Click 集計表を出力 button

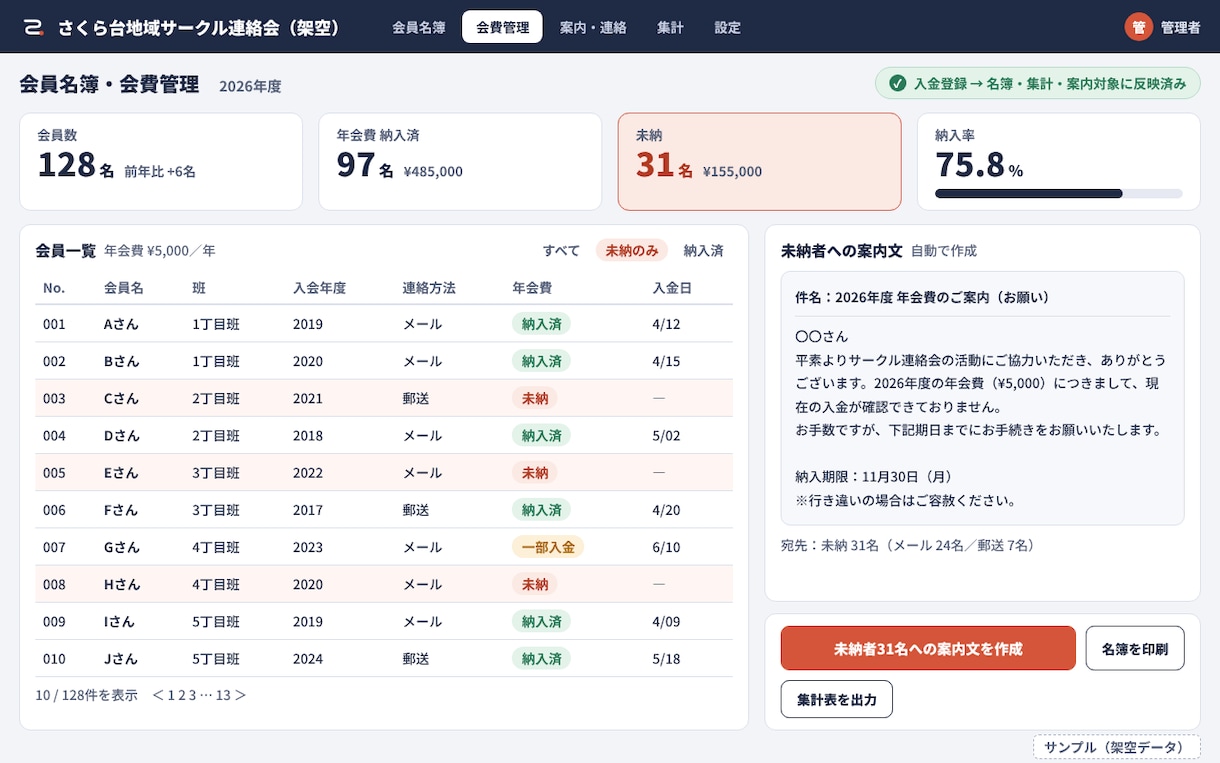(x=836, y=699)
